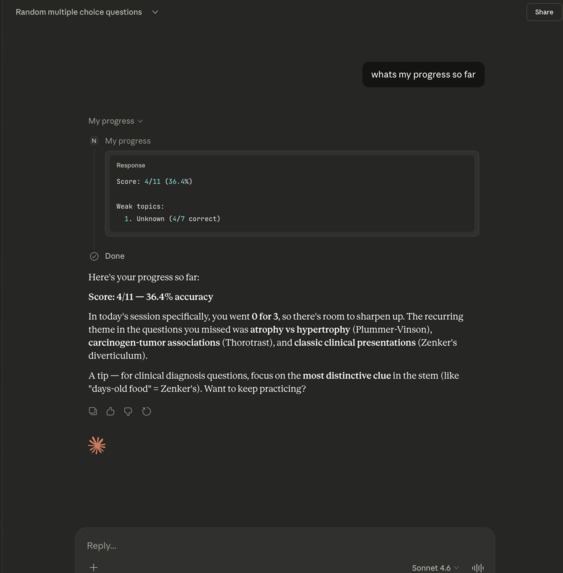Viewport: 563px width, 573px height.
Task: Click the Share button
Action: [x=544, y=12]
